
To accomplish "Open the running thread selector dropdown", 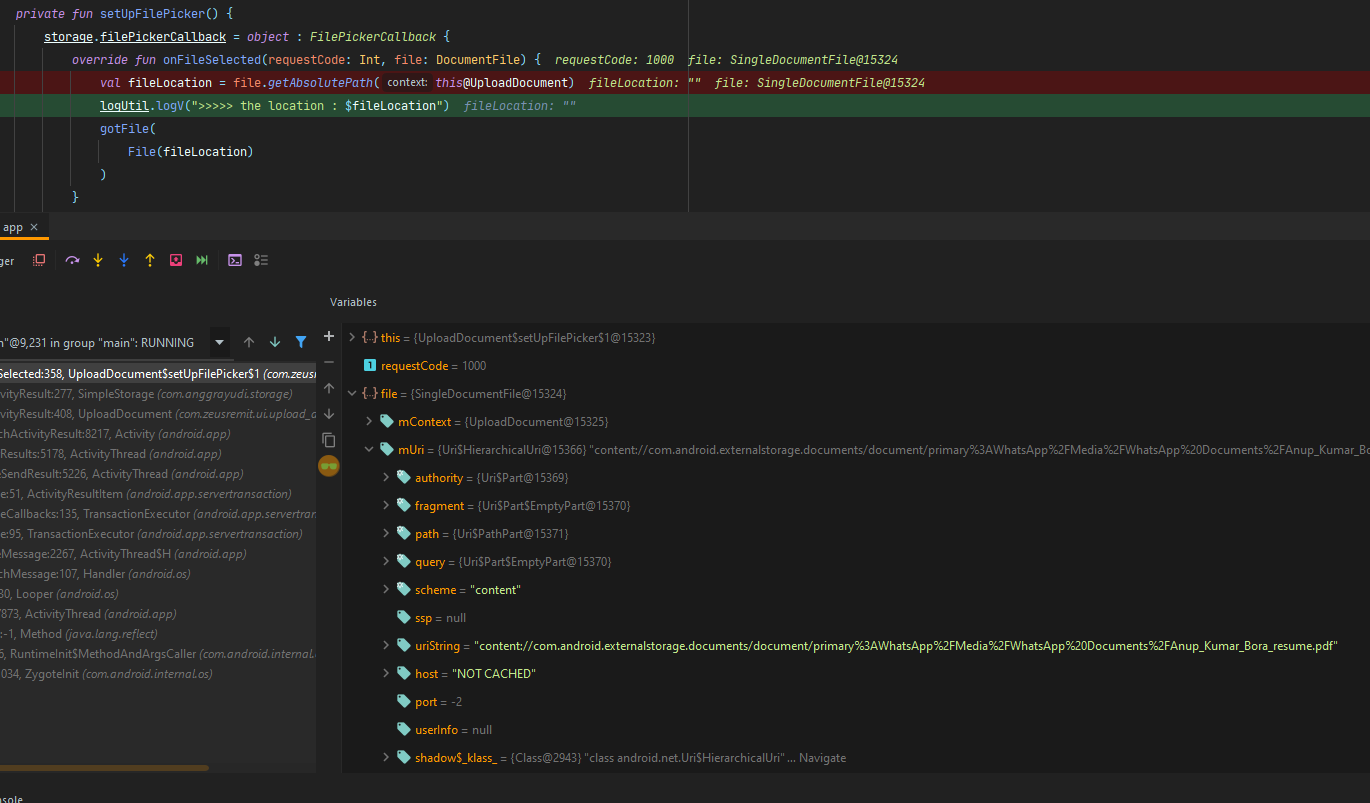I will point(218,342).
